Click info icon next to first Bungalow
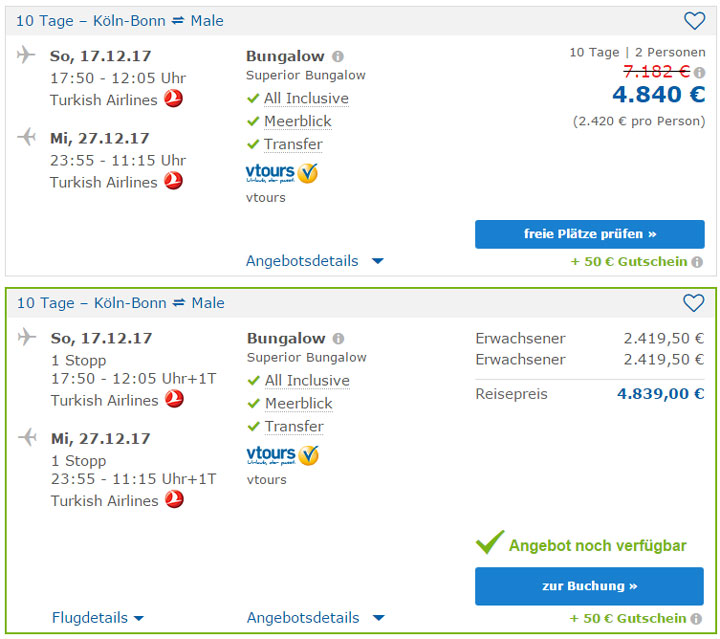The height and width of the screenshot is (639, 720). pyautogui.click(x=338, y=57)
